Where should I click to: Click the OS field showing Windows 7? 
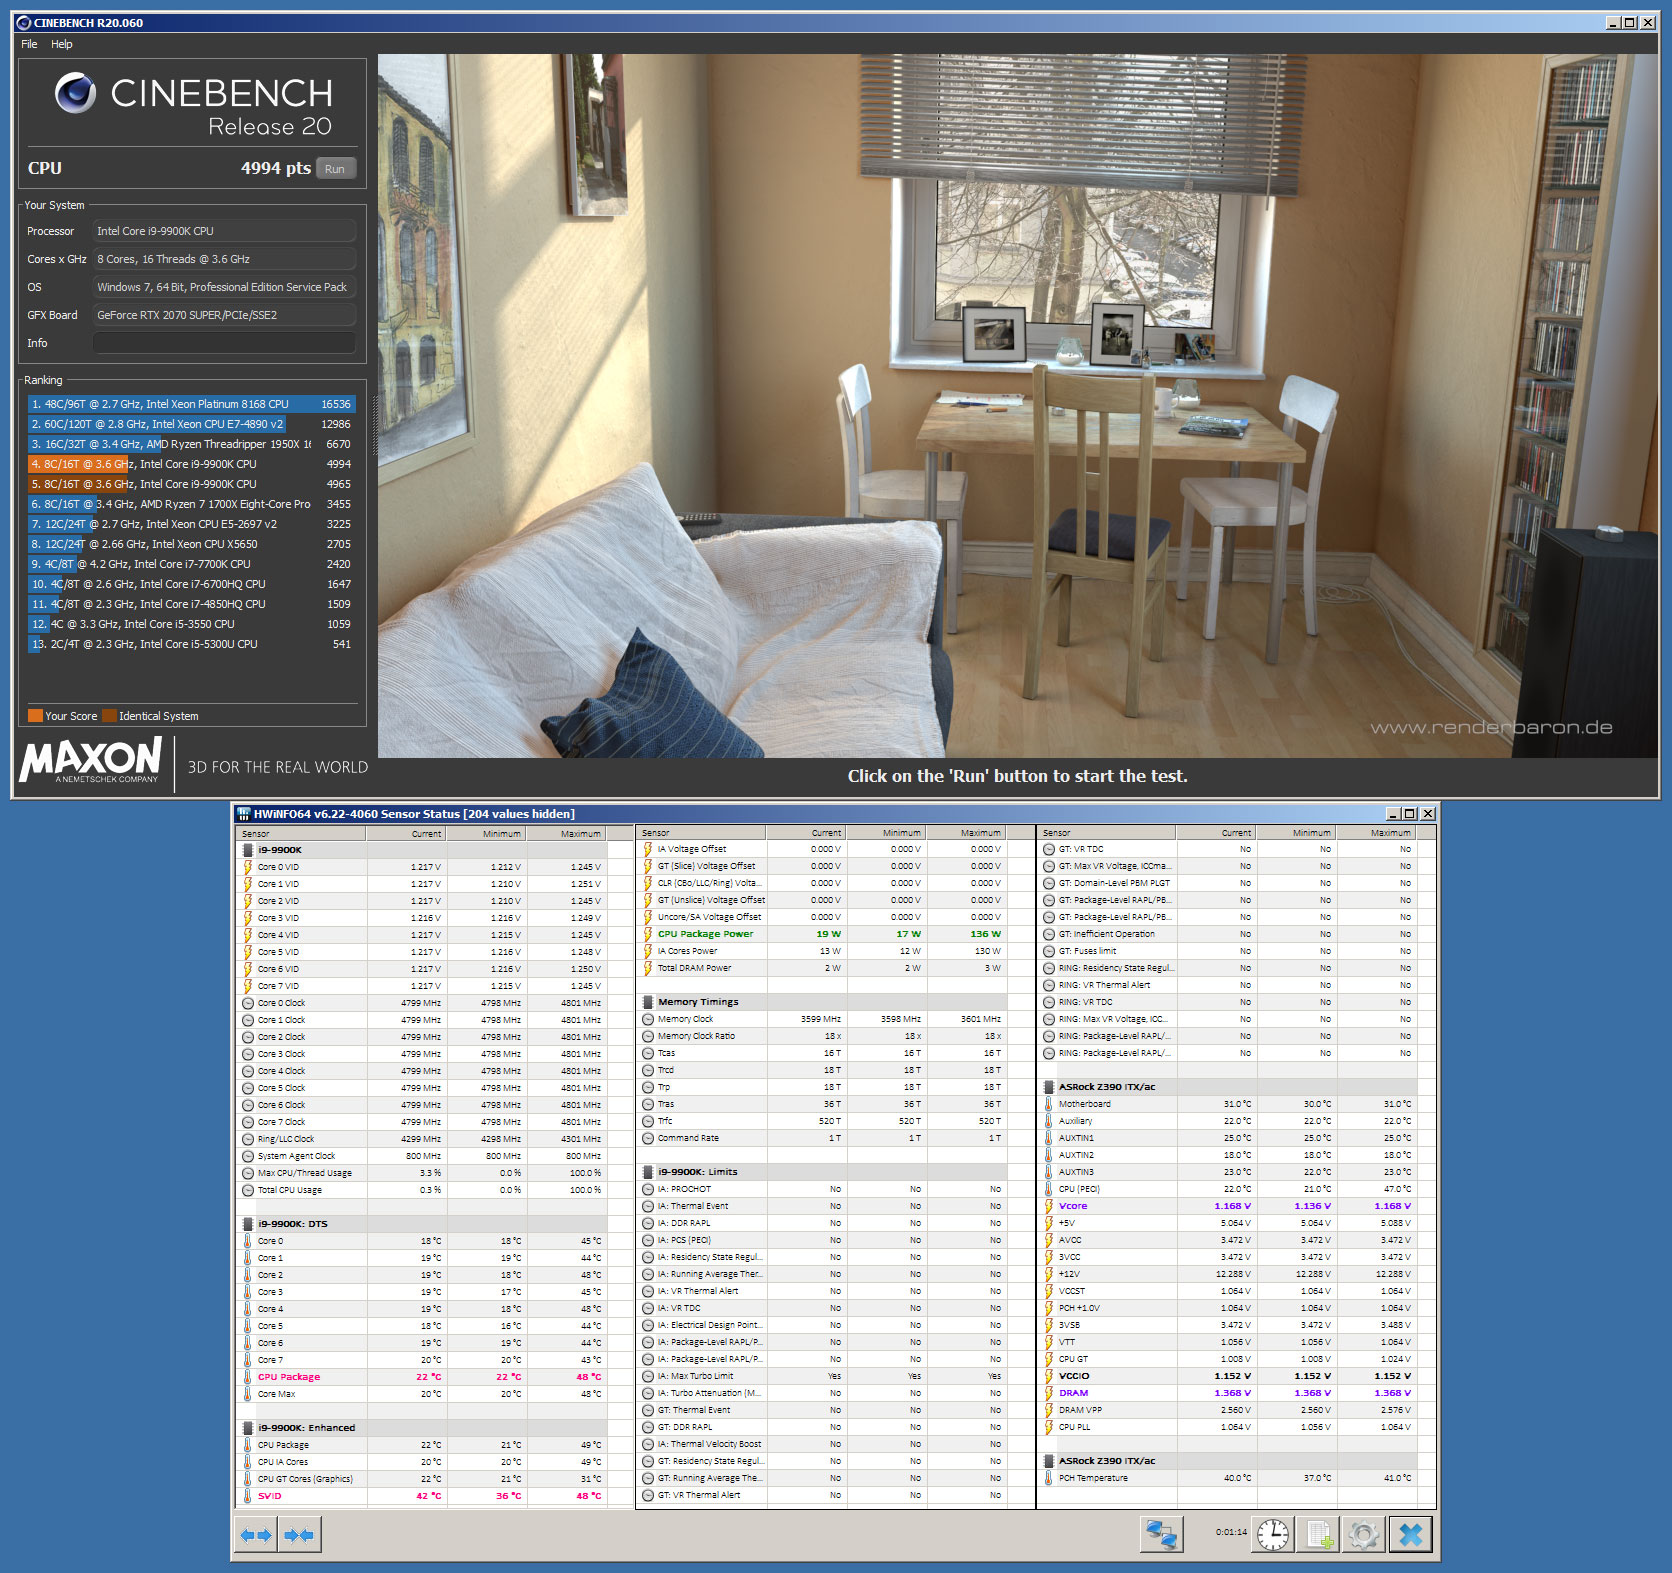[x=224, y=287]
